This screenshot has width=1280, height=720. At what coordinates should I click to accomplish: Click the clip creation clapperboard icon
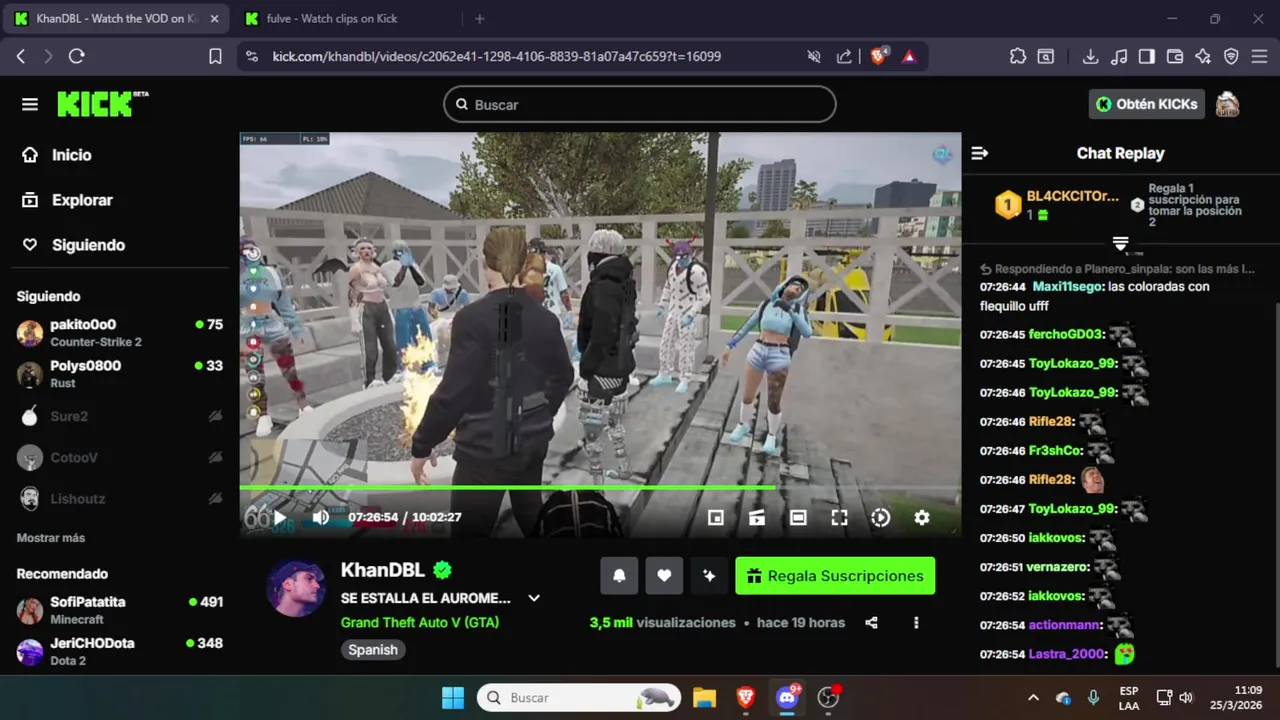click(x=757, y=517)
